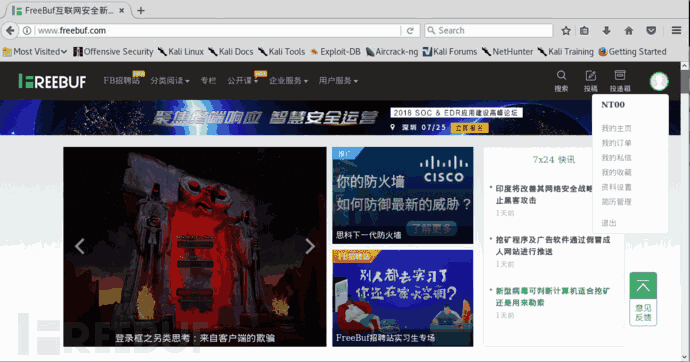This screenshot has width=690, height=362.
Task: Expand the Most Visited bookmarks dropdown
Action: tap(35, 52)
